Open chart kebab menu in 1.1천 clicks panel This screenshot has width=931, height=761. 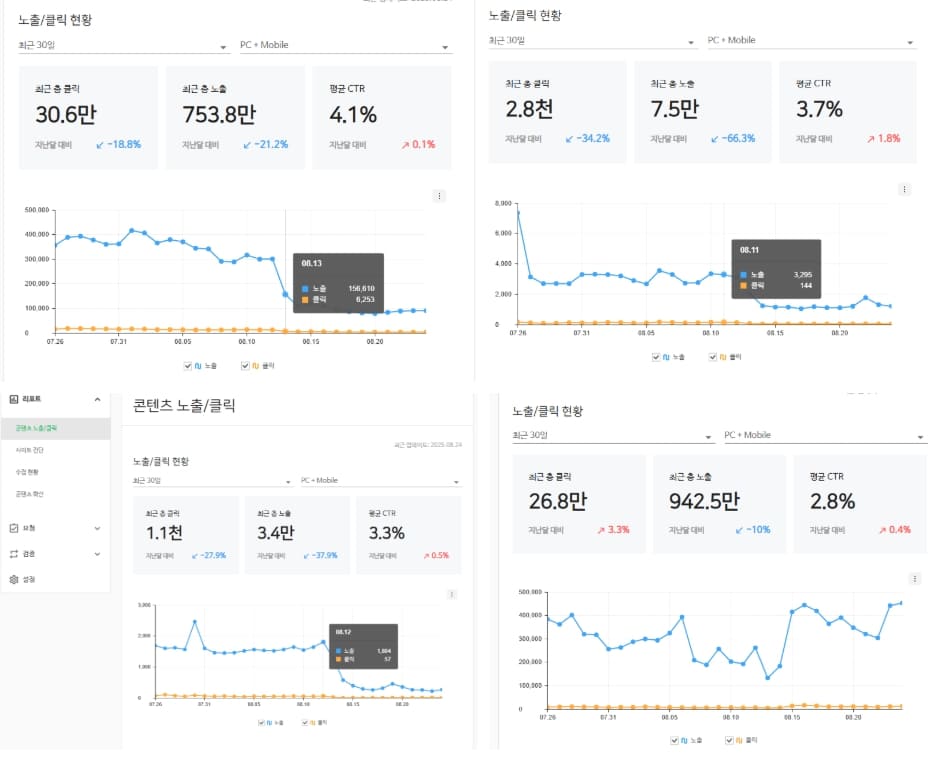452,594
